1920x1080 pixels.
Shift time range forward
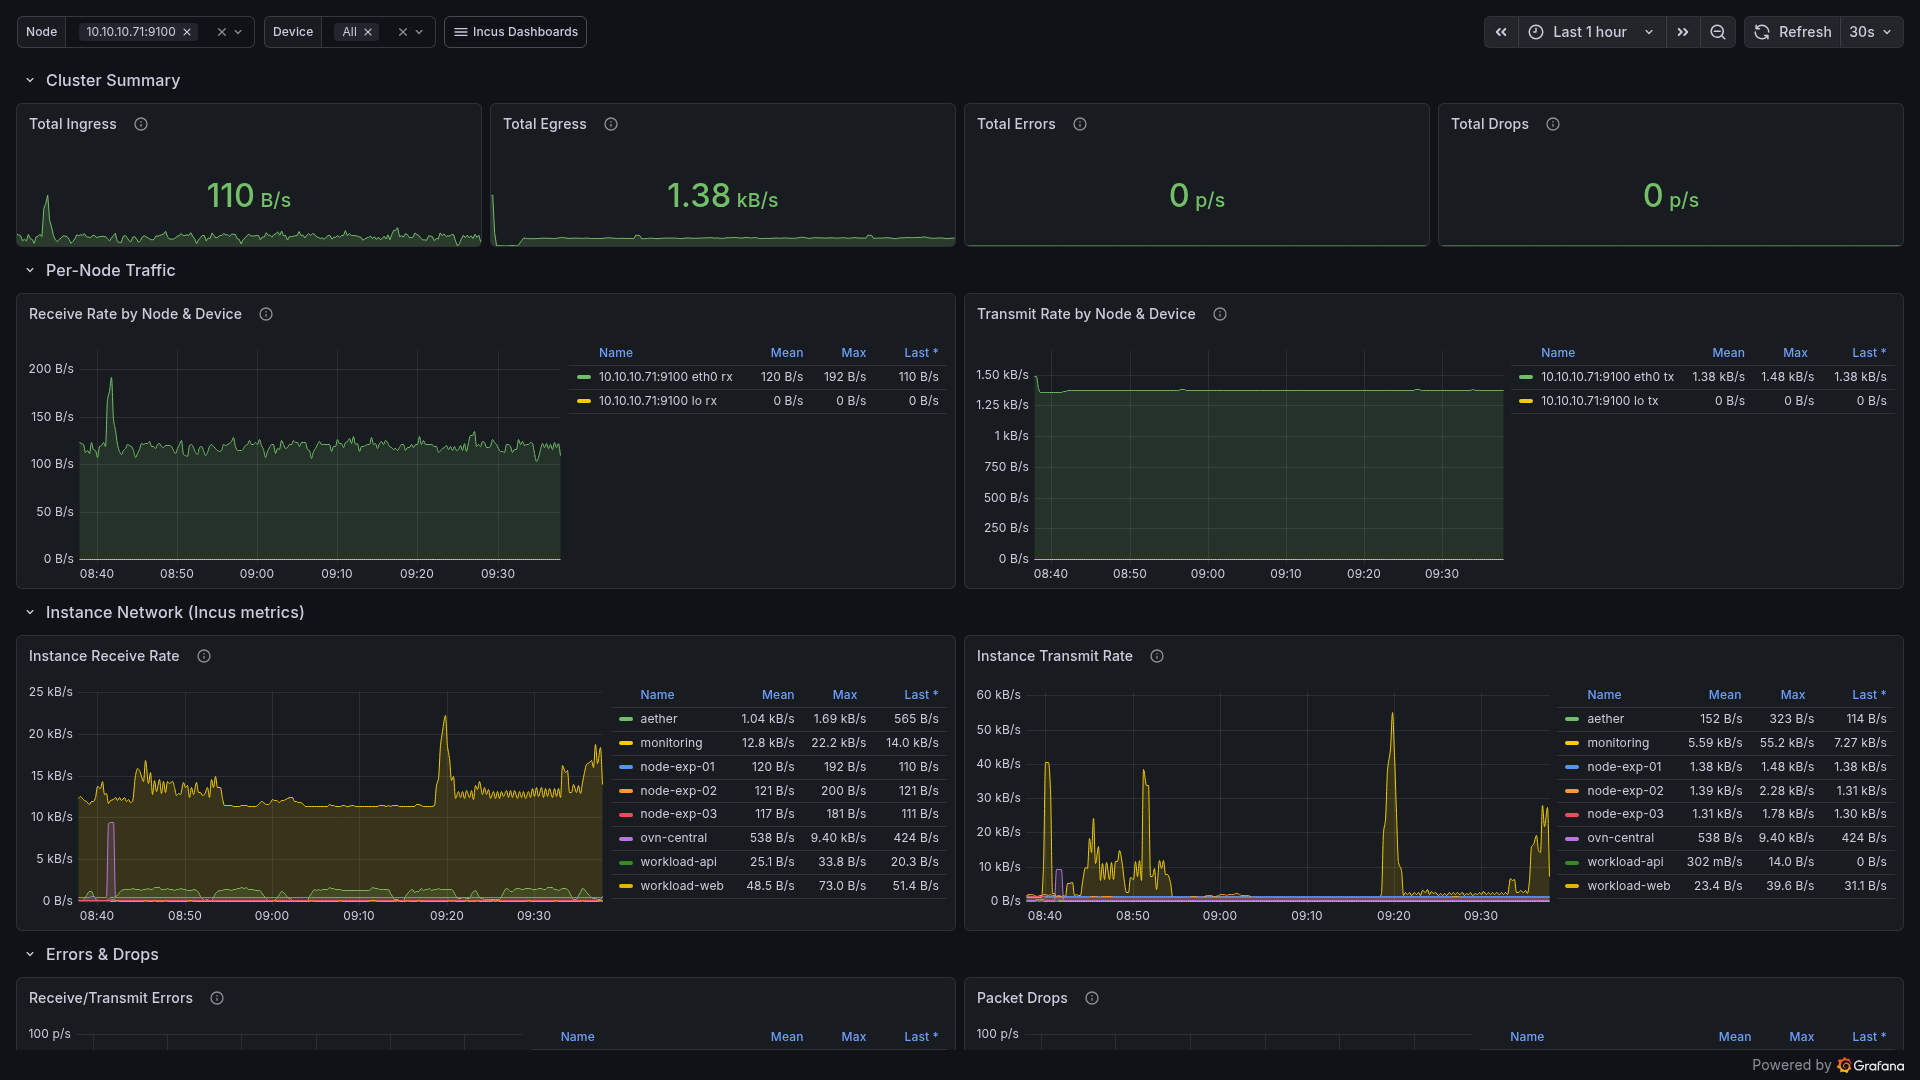click(x=1683, y=32)
